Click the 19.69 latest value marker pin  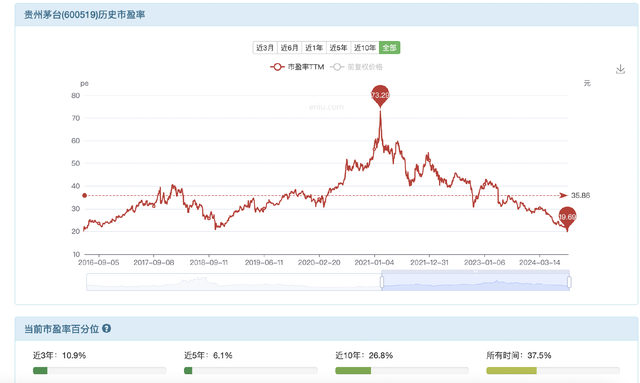567,218
